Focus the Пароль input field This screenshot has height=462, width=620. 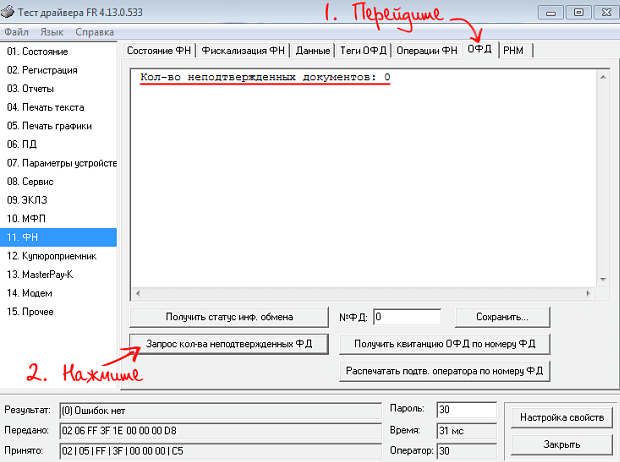tap(466, 410)
